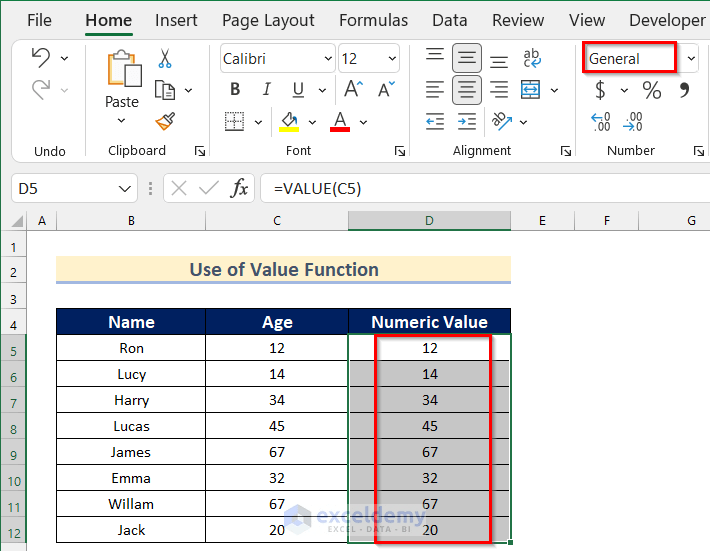
Task: Open fill color dropdown arrow
Action: tap(312, 122)
